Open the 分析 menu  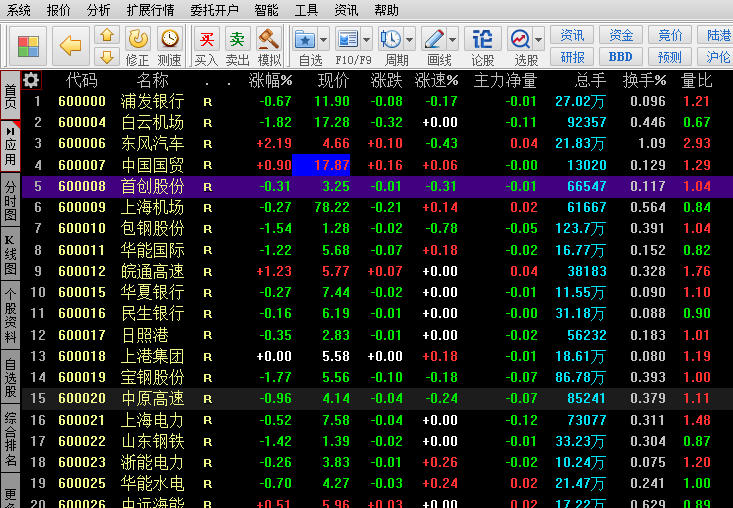coord(99,10)
